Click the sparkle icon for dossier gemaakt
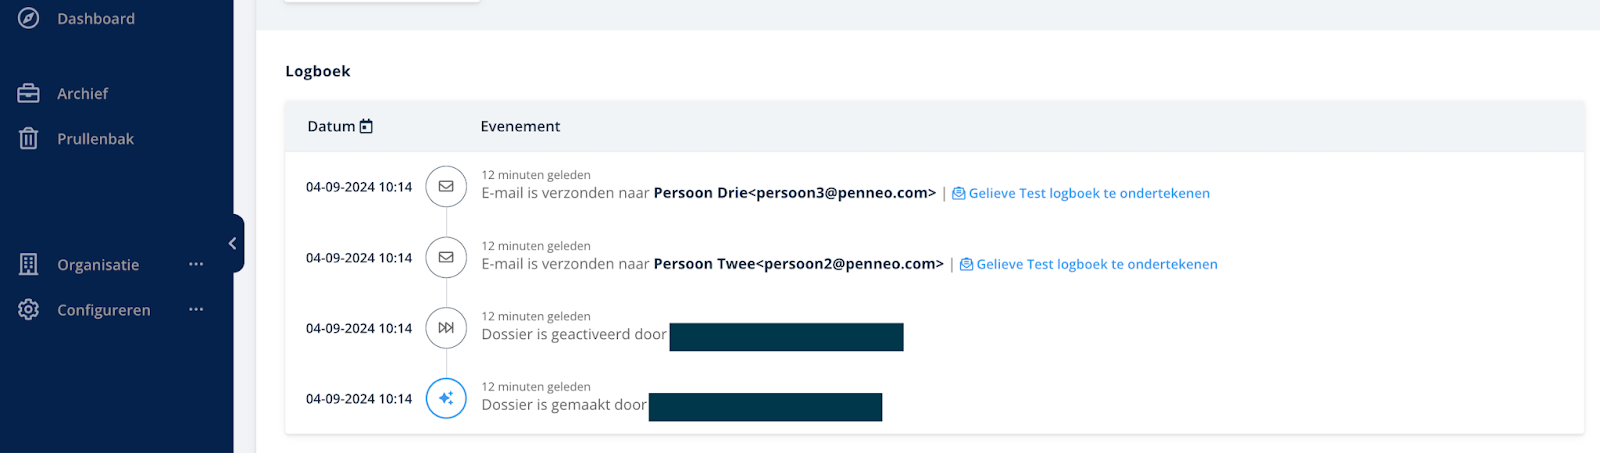 tap(446, 398)
